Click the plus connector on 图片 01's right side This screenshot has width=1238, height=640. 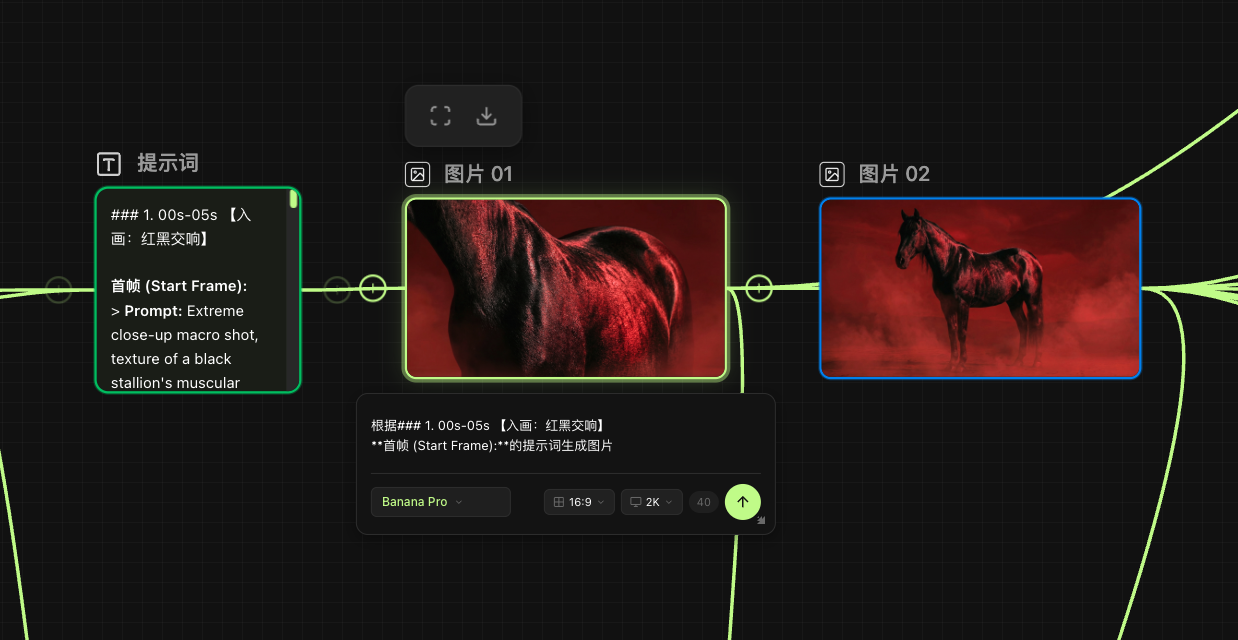click(759, 289)
